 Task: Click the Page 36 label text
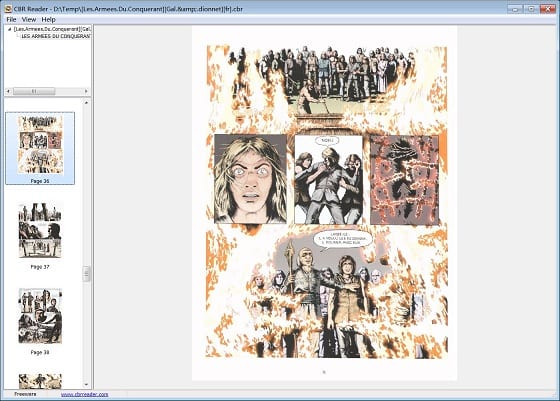coord(40,181)
